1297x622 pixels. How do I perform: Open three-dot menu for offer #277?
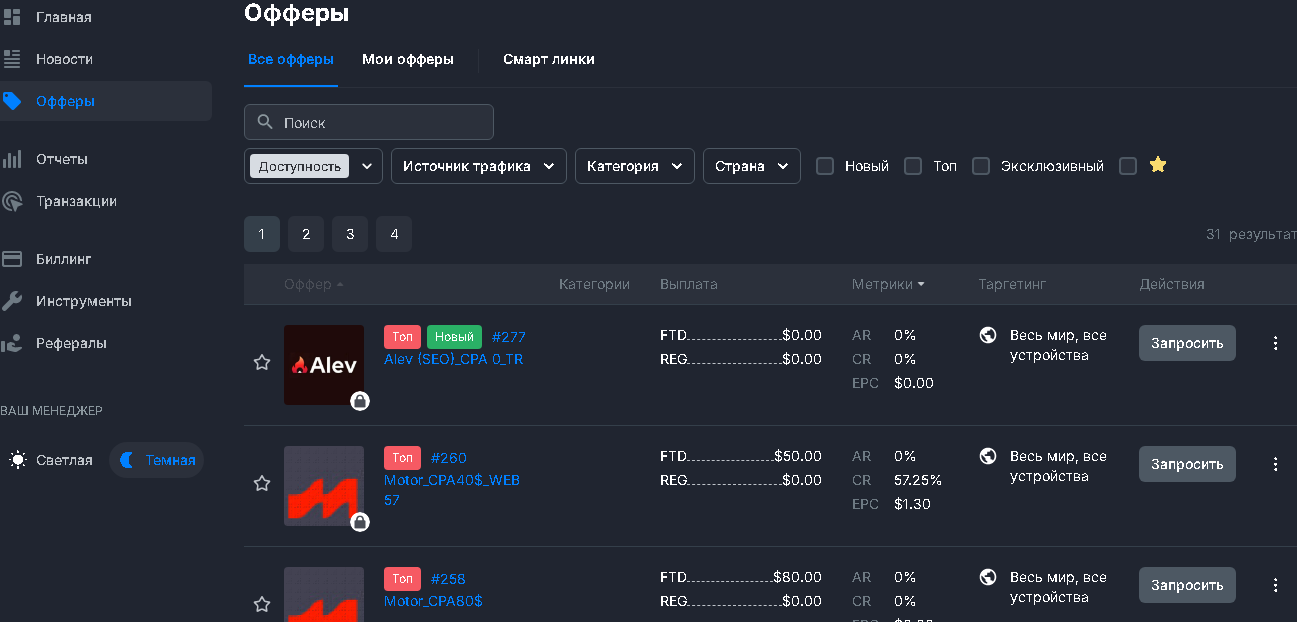[1275, 343]
